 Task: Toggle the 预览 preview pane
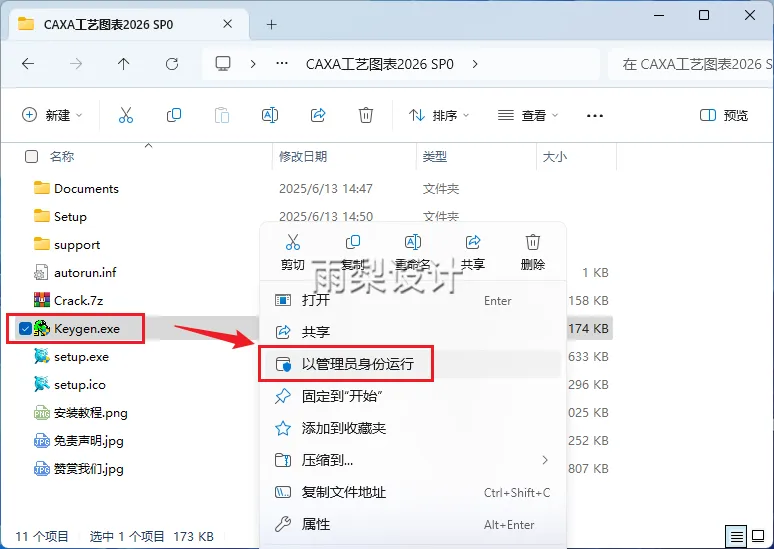(724, 116)
